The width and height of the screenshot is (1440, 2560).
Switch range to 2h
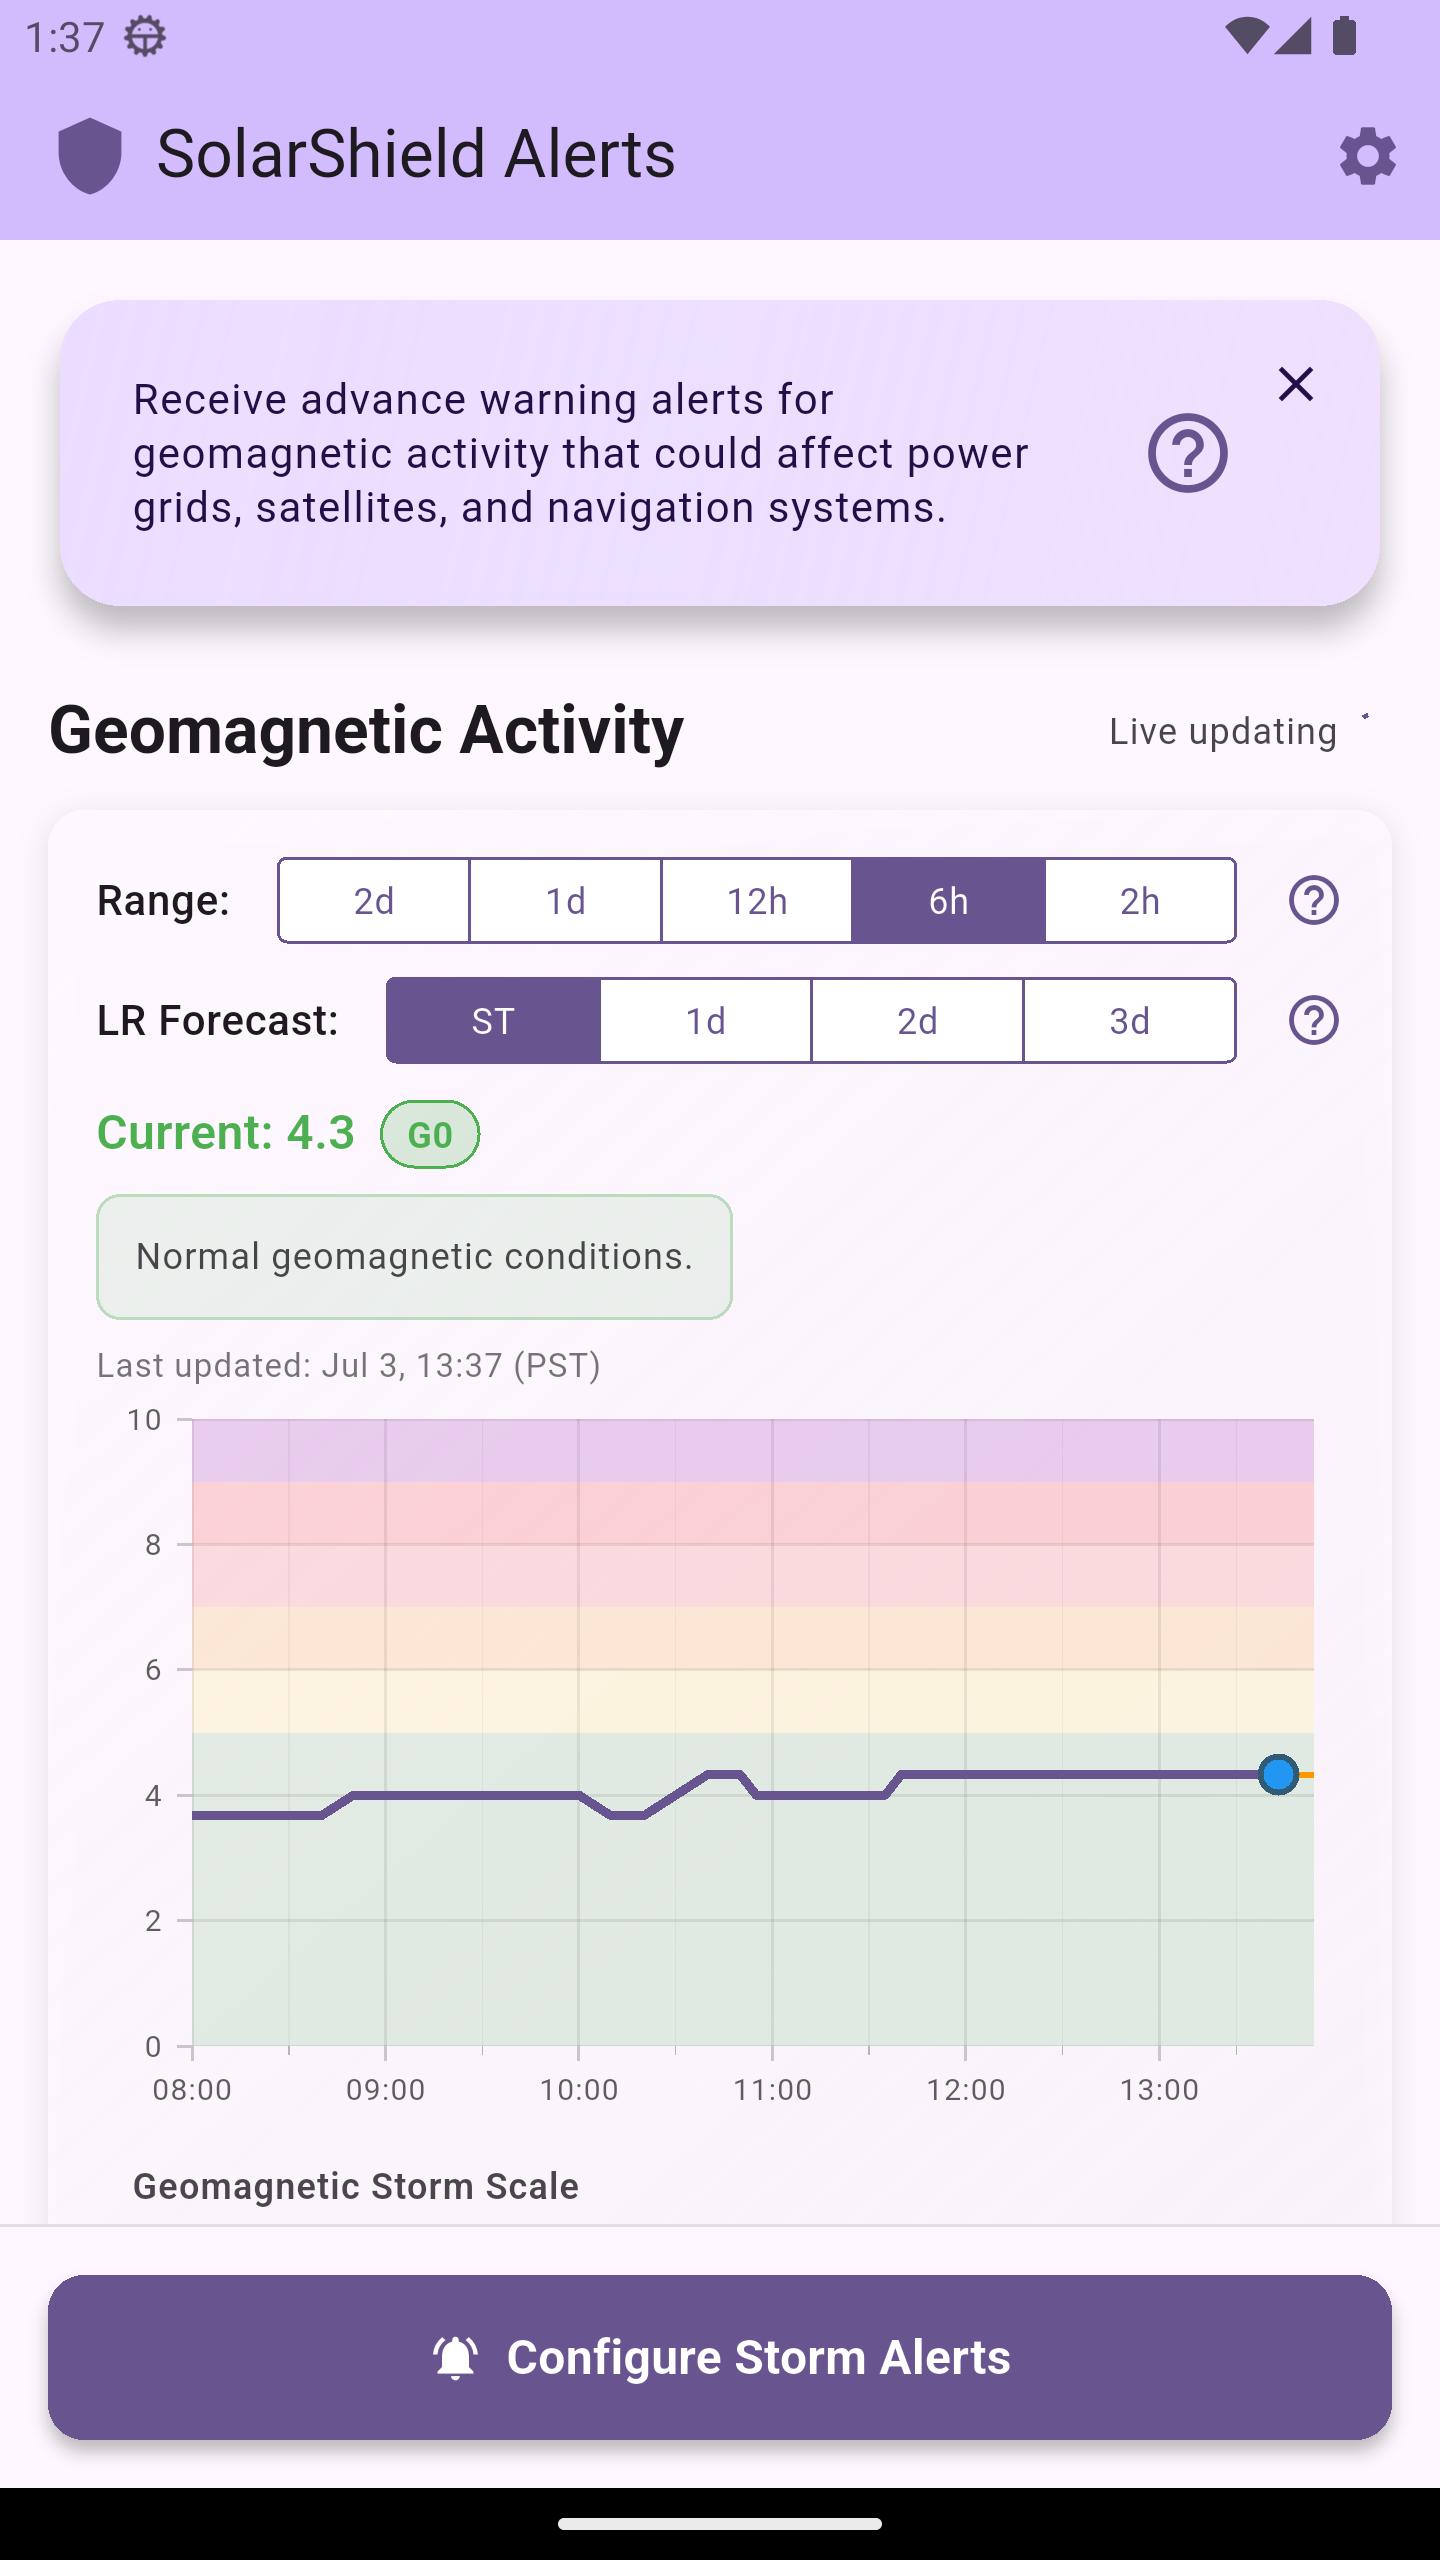tap(1140, 900)
